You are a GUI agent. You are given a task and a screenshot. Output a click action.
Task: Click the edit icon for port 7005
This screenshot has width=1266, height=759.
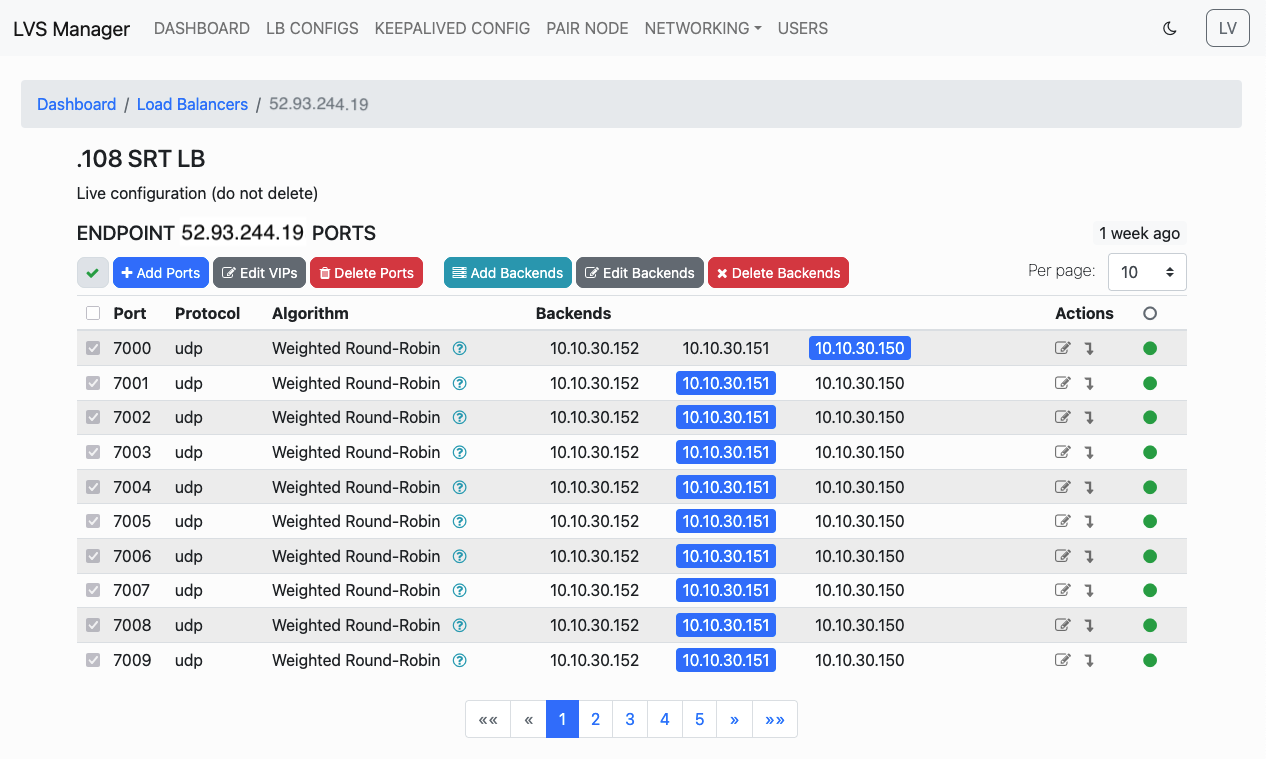(1063, 521)
